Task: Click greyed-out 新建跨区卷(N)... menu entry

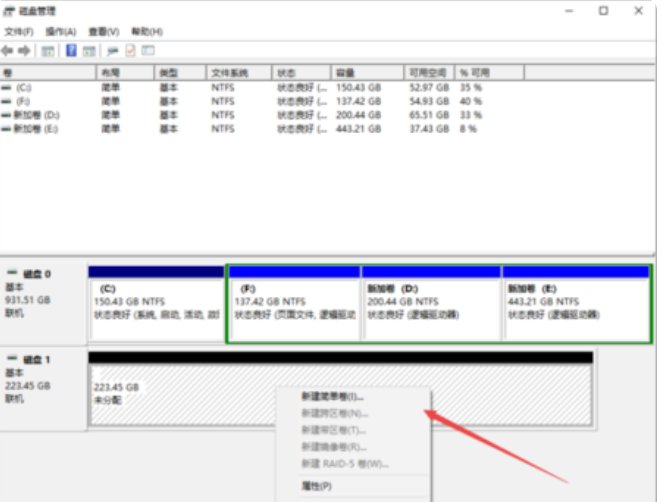Action: [x=334, y=413]
